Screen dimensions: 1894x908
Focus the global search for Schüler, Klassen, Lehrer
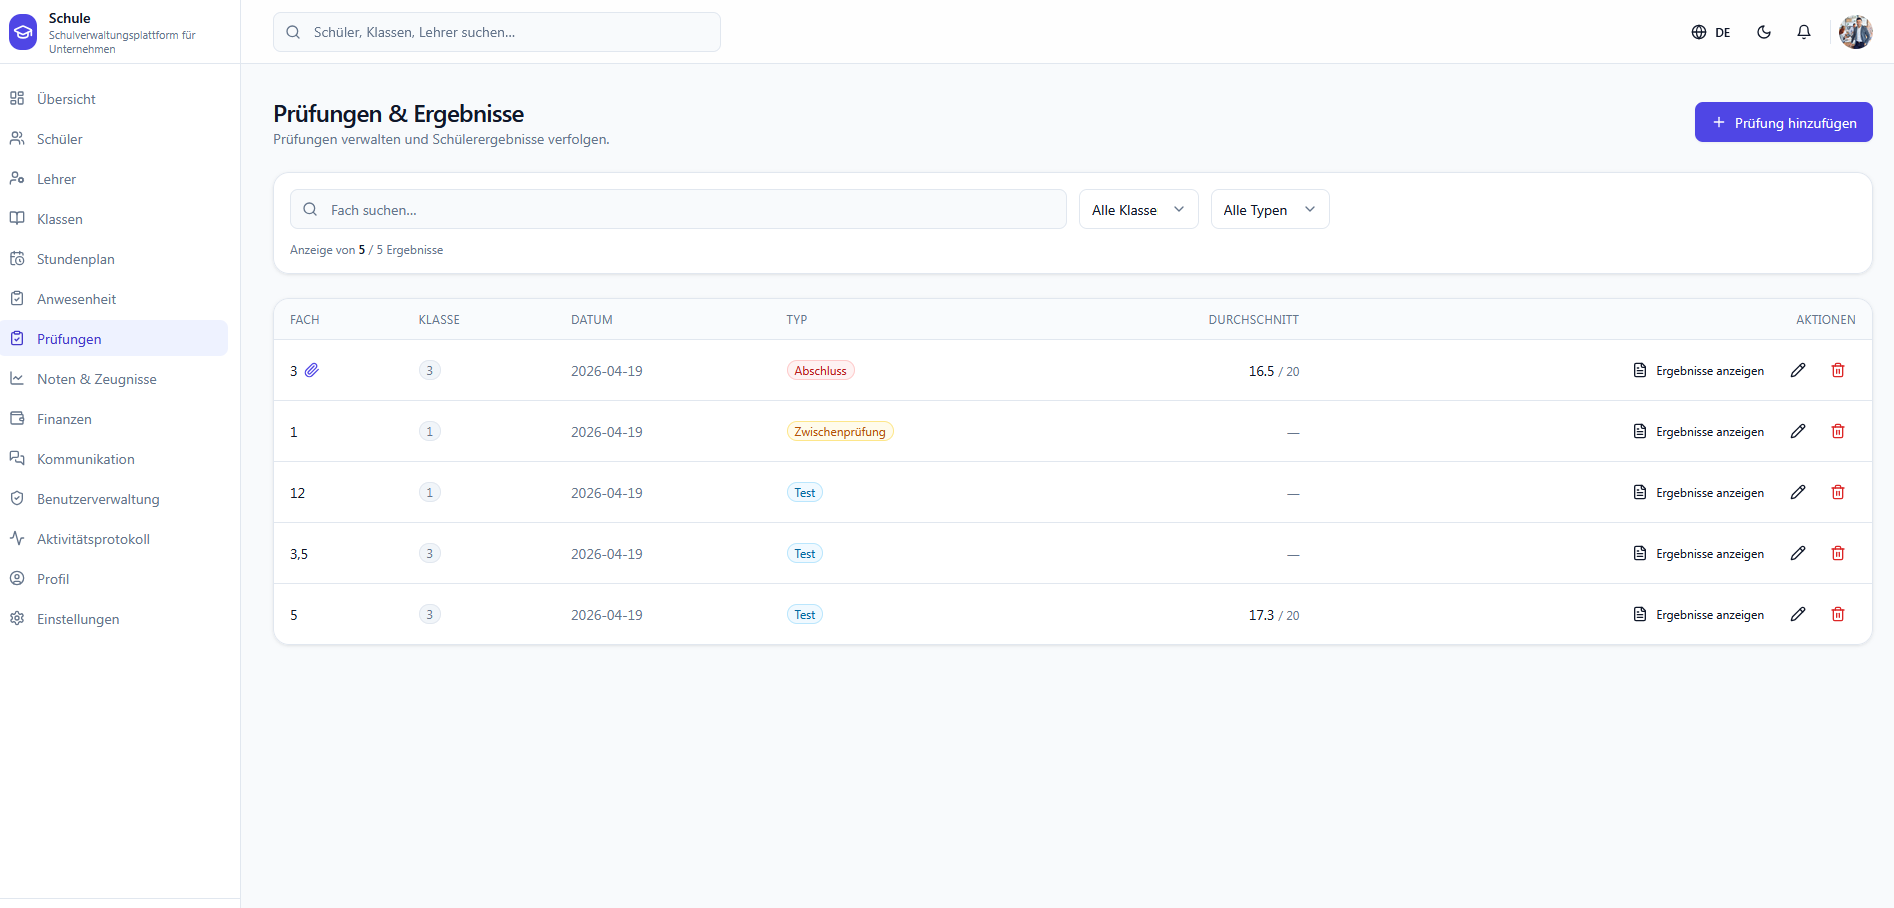point(497,32)
